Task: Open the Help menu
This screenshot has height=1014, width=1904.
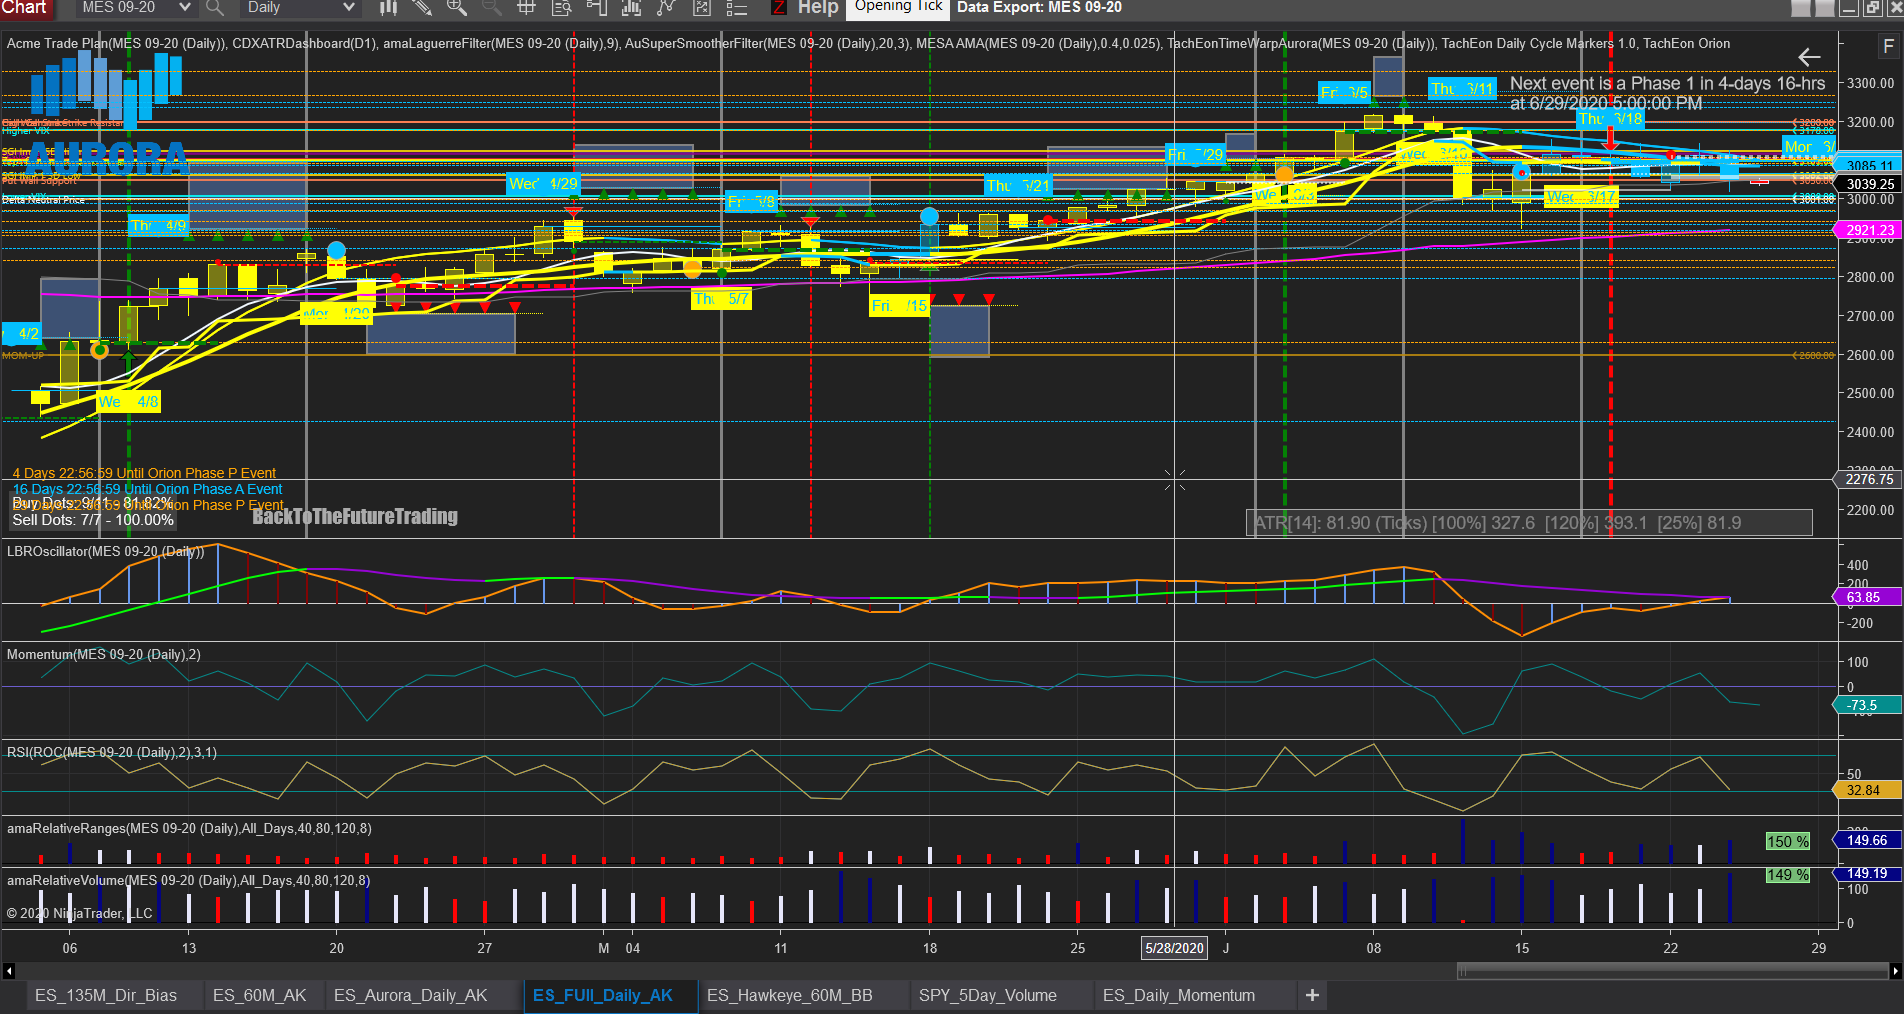Action: click(818, 8)
